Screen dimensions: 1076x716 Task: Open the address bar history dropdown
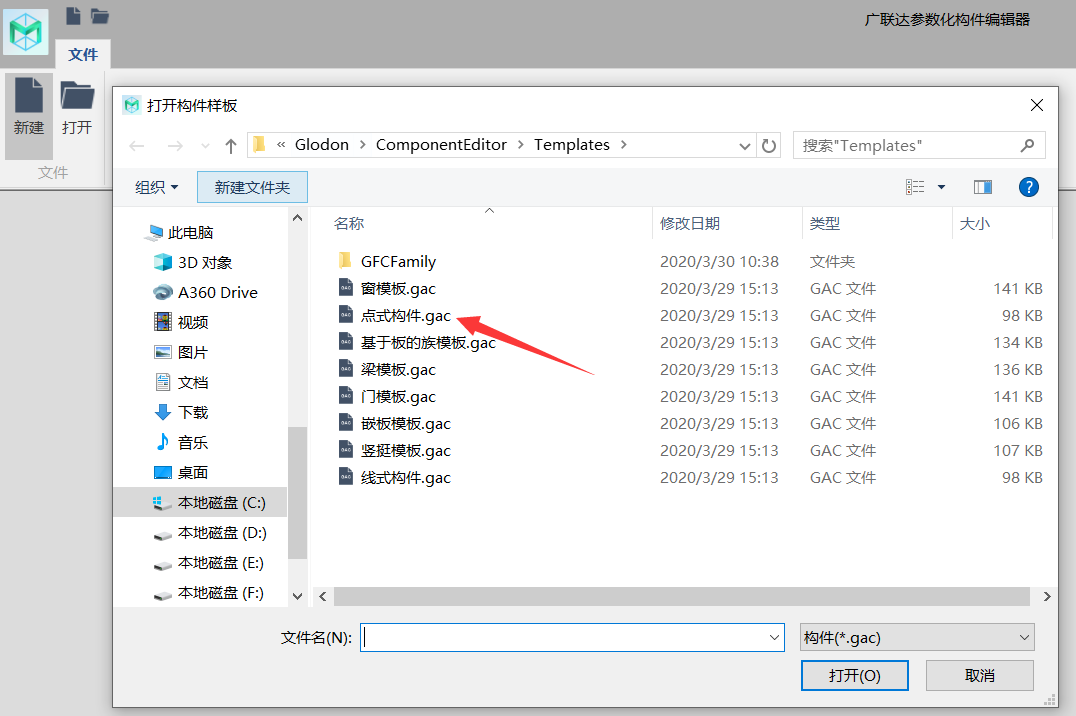click(x=745, y=146)
